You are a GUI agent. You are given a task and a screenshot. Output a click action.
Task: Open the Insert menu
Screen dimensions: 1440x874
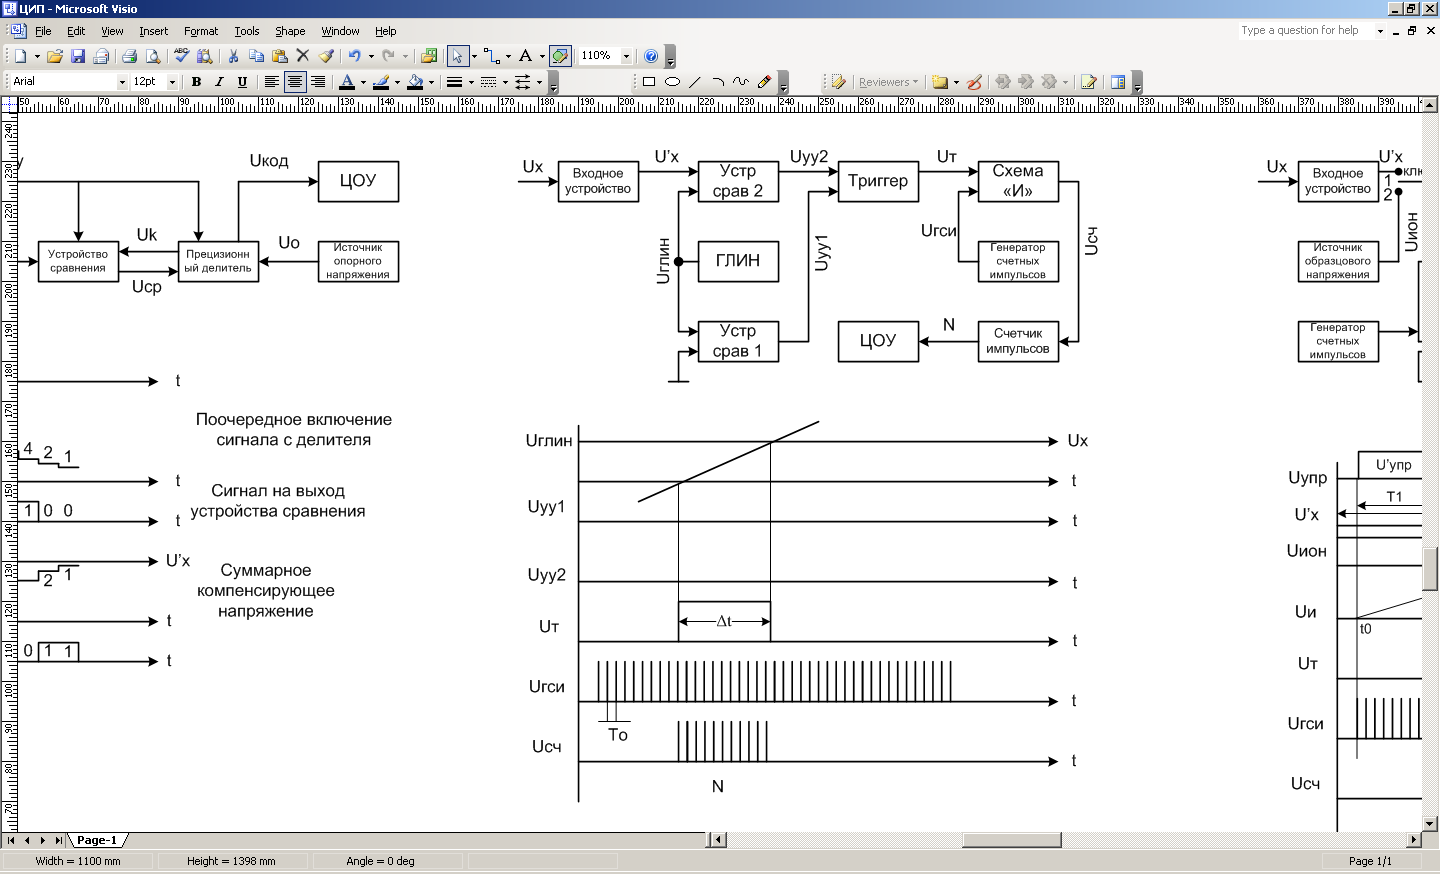(x=153, y=31)
